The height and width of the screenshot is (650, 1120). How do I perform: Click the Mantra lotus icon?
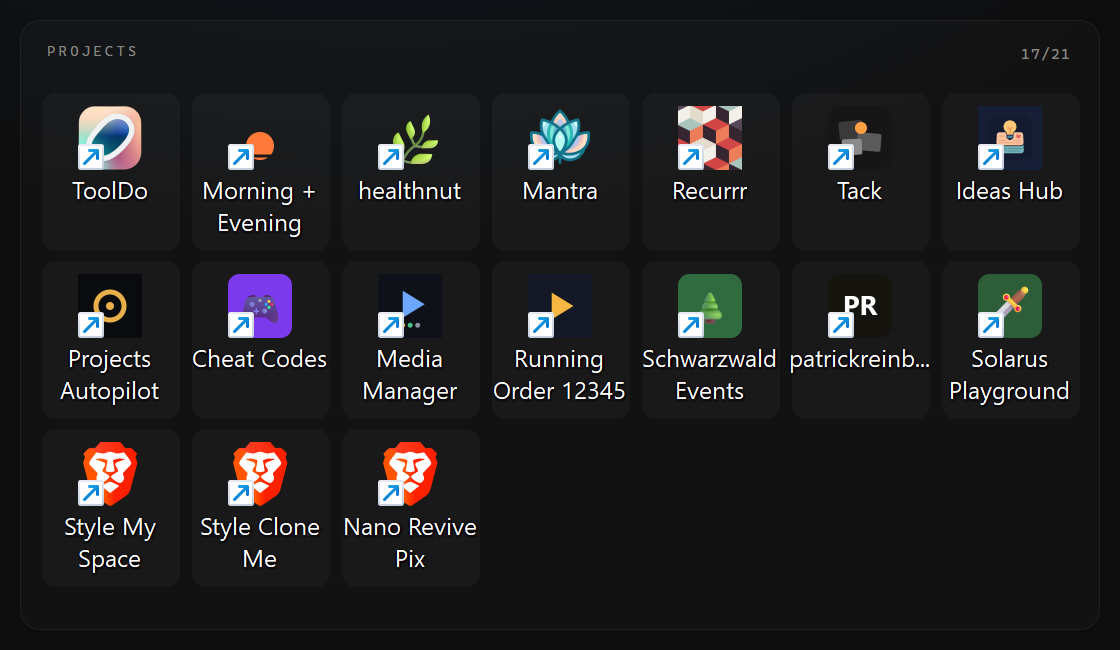pyautogui.click(x=560, y=138)
